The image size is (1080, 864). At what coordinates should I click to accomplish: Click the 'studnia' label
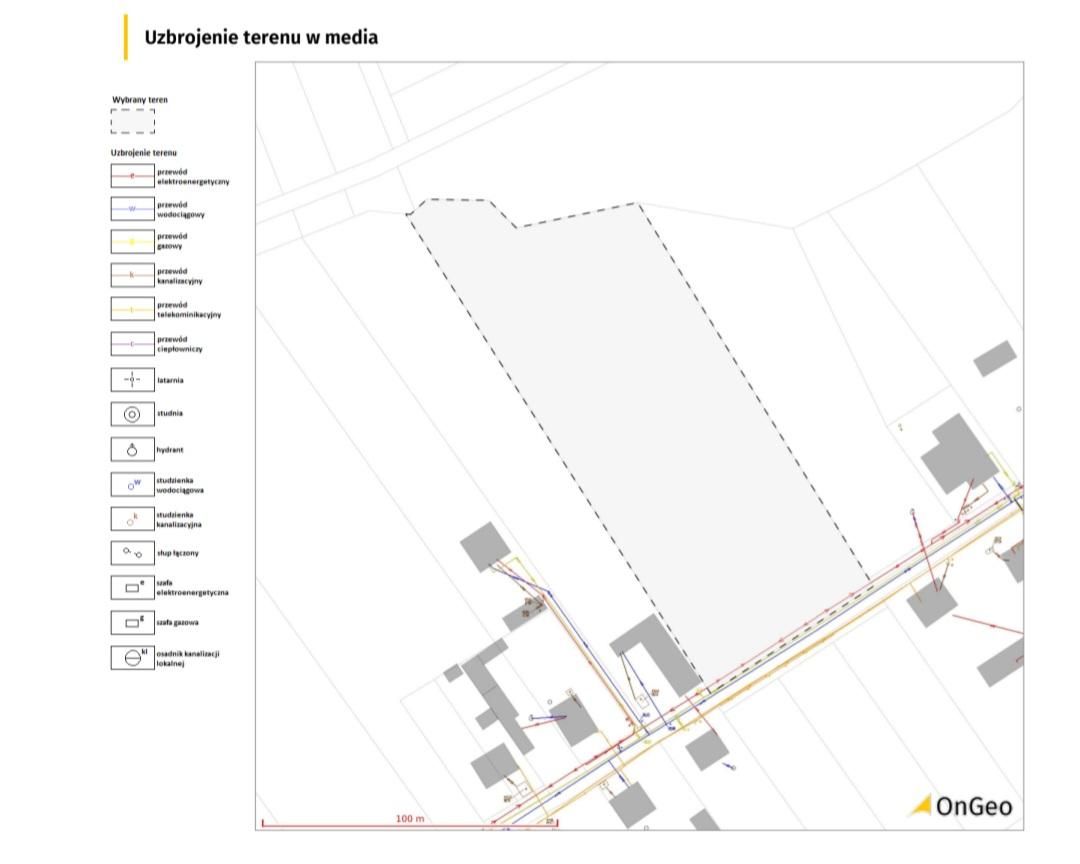tap(169, 413)
